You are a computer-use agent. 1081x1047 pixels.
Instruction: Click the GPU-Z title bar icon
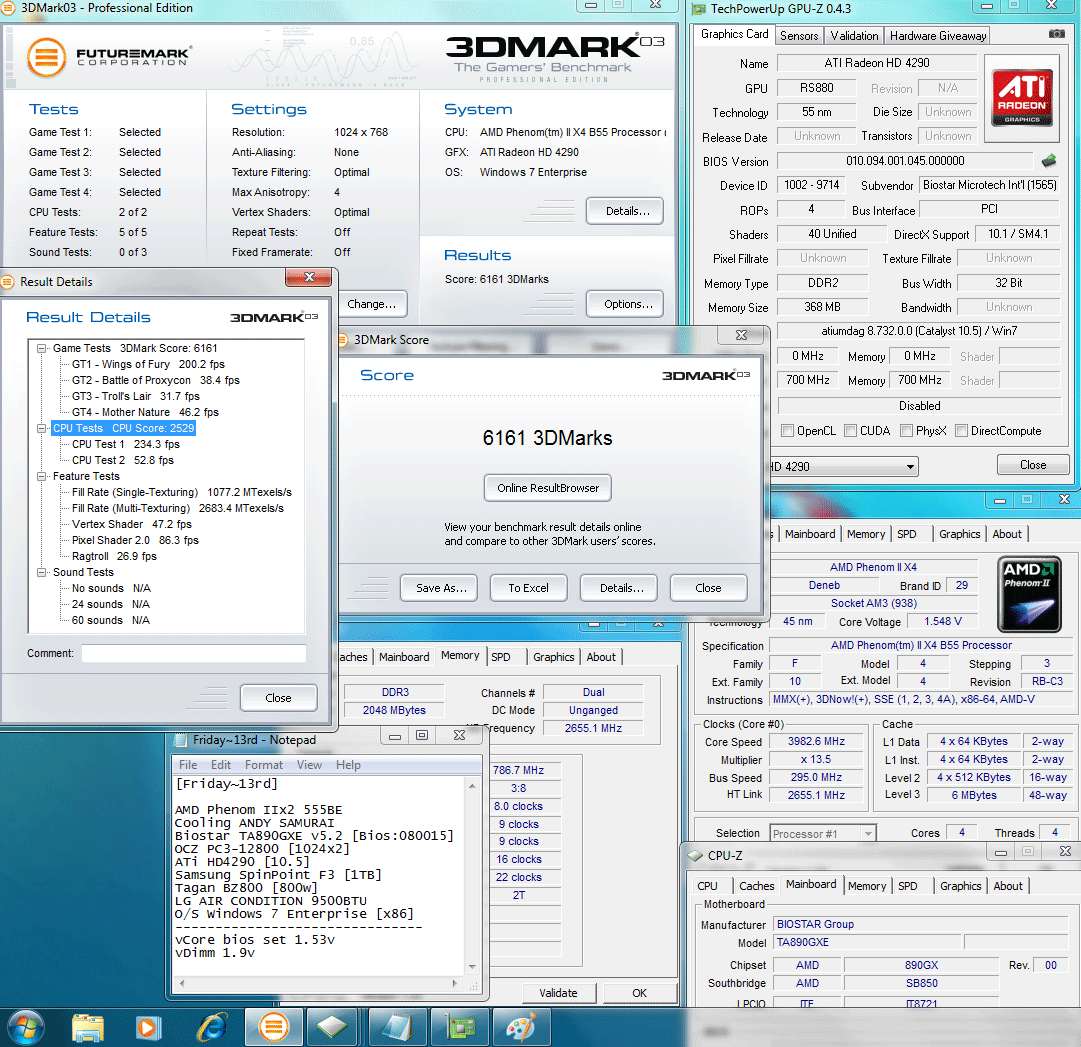(x=700, y=9)
